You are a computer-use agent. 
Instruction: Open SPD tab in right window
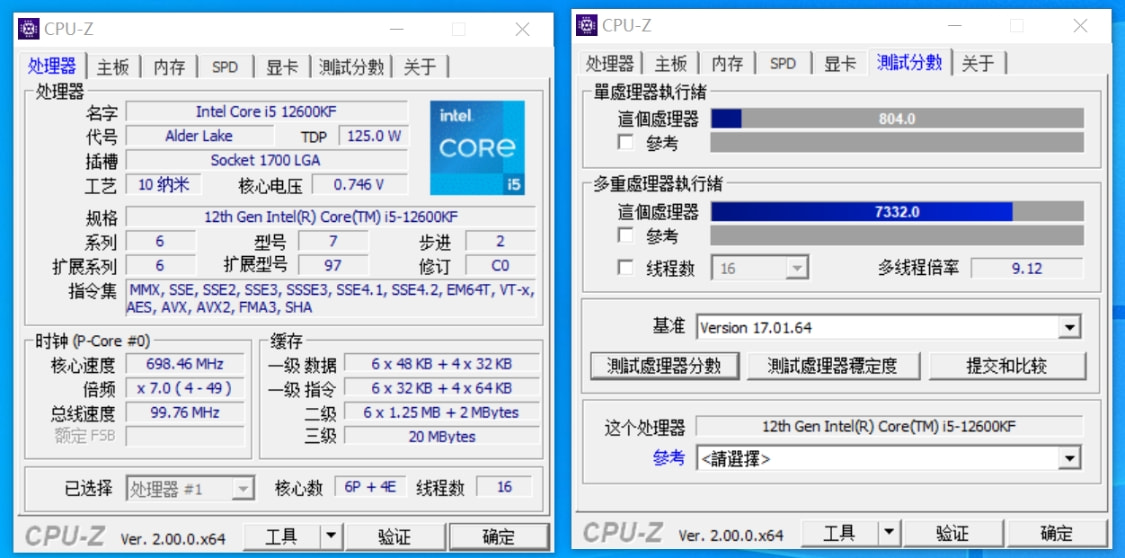[783, 63]
